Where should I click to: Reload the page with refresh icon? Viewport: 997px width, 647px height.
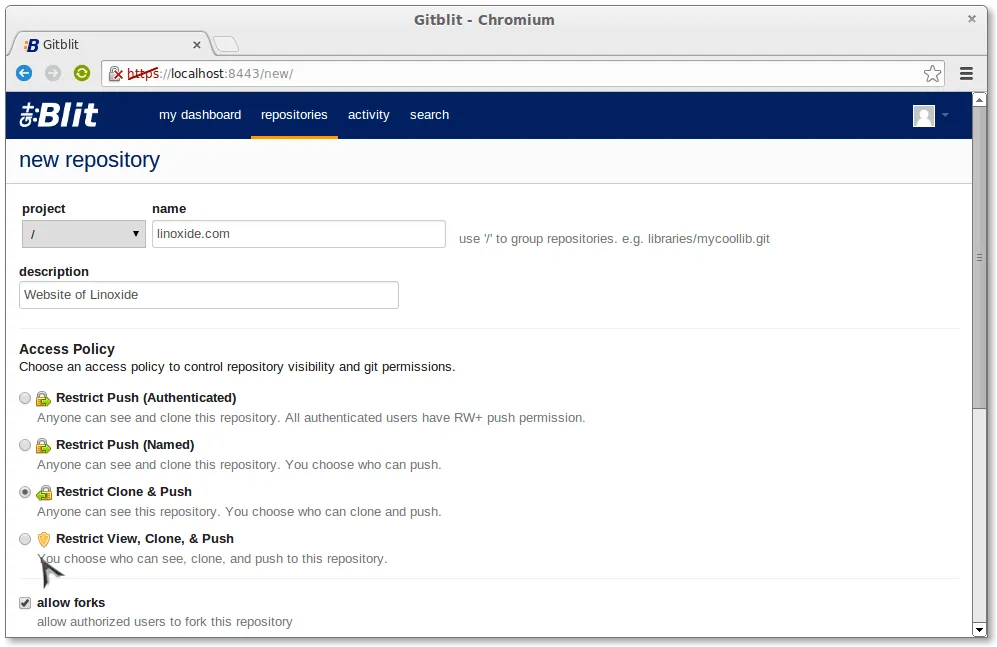tap(82, 73)
